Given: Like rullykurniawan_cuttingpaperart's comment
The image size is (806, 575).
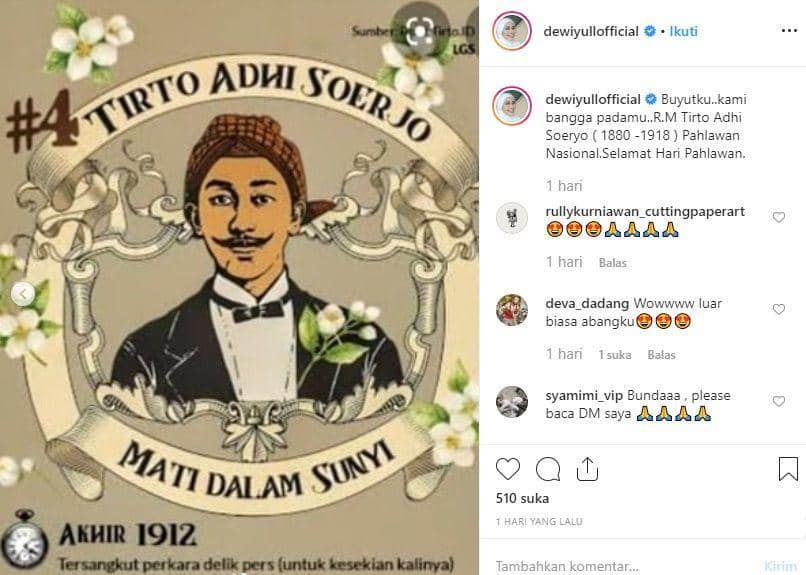Looking at the screenshot, I should click(779, 217).
